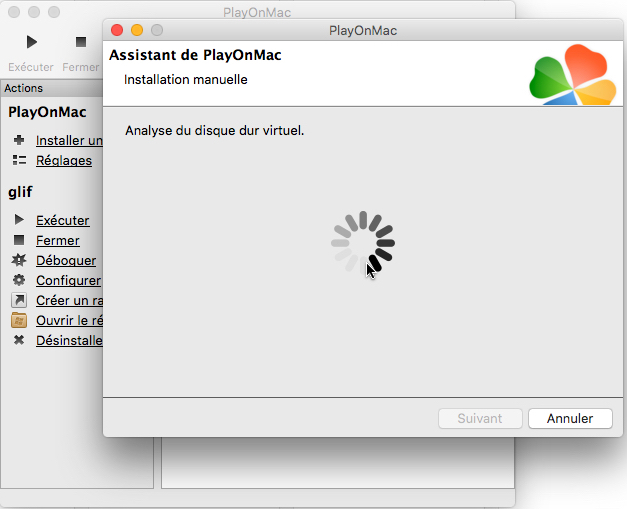Image resolution: width=627 pixels, height=509 pixels.
Task: Open the Configurer link for glif
Action: click(68, 280)
